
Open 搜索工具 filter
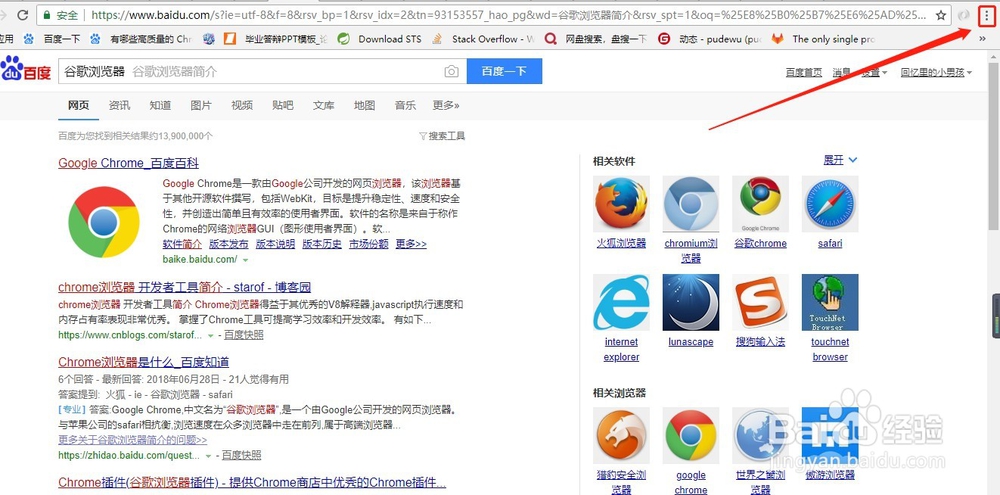click(442, 136)
